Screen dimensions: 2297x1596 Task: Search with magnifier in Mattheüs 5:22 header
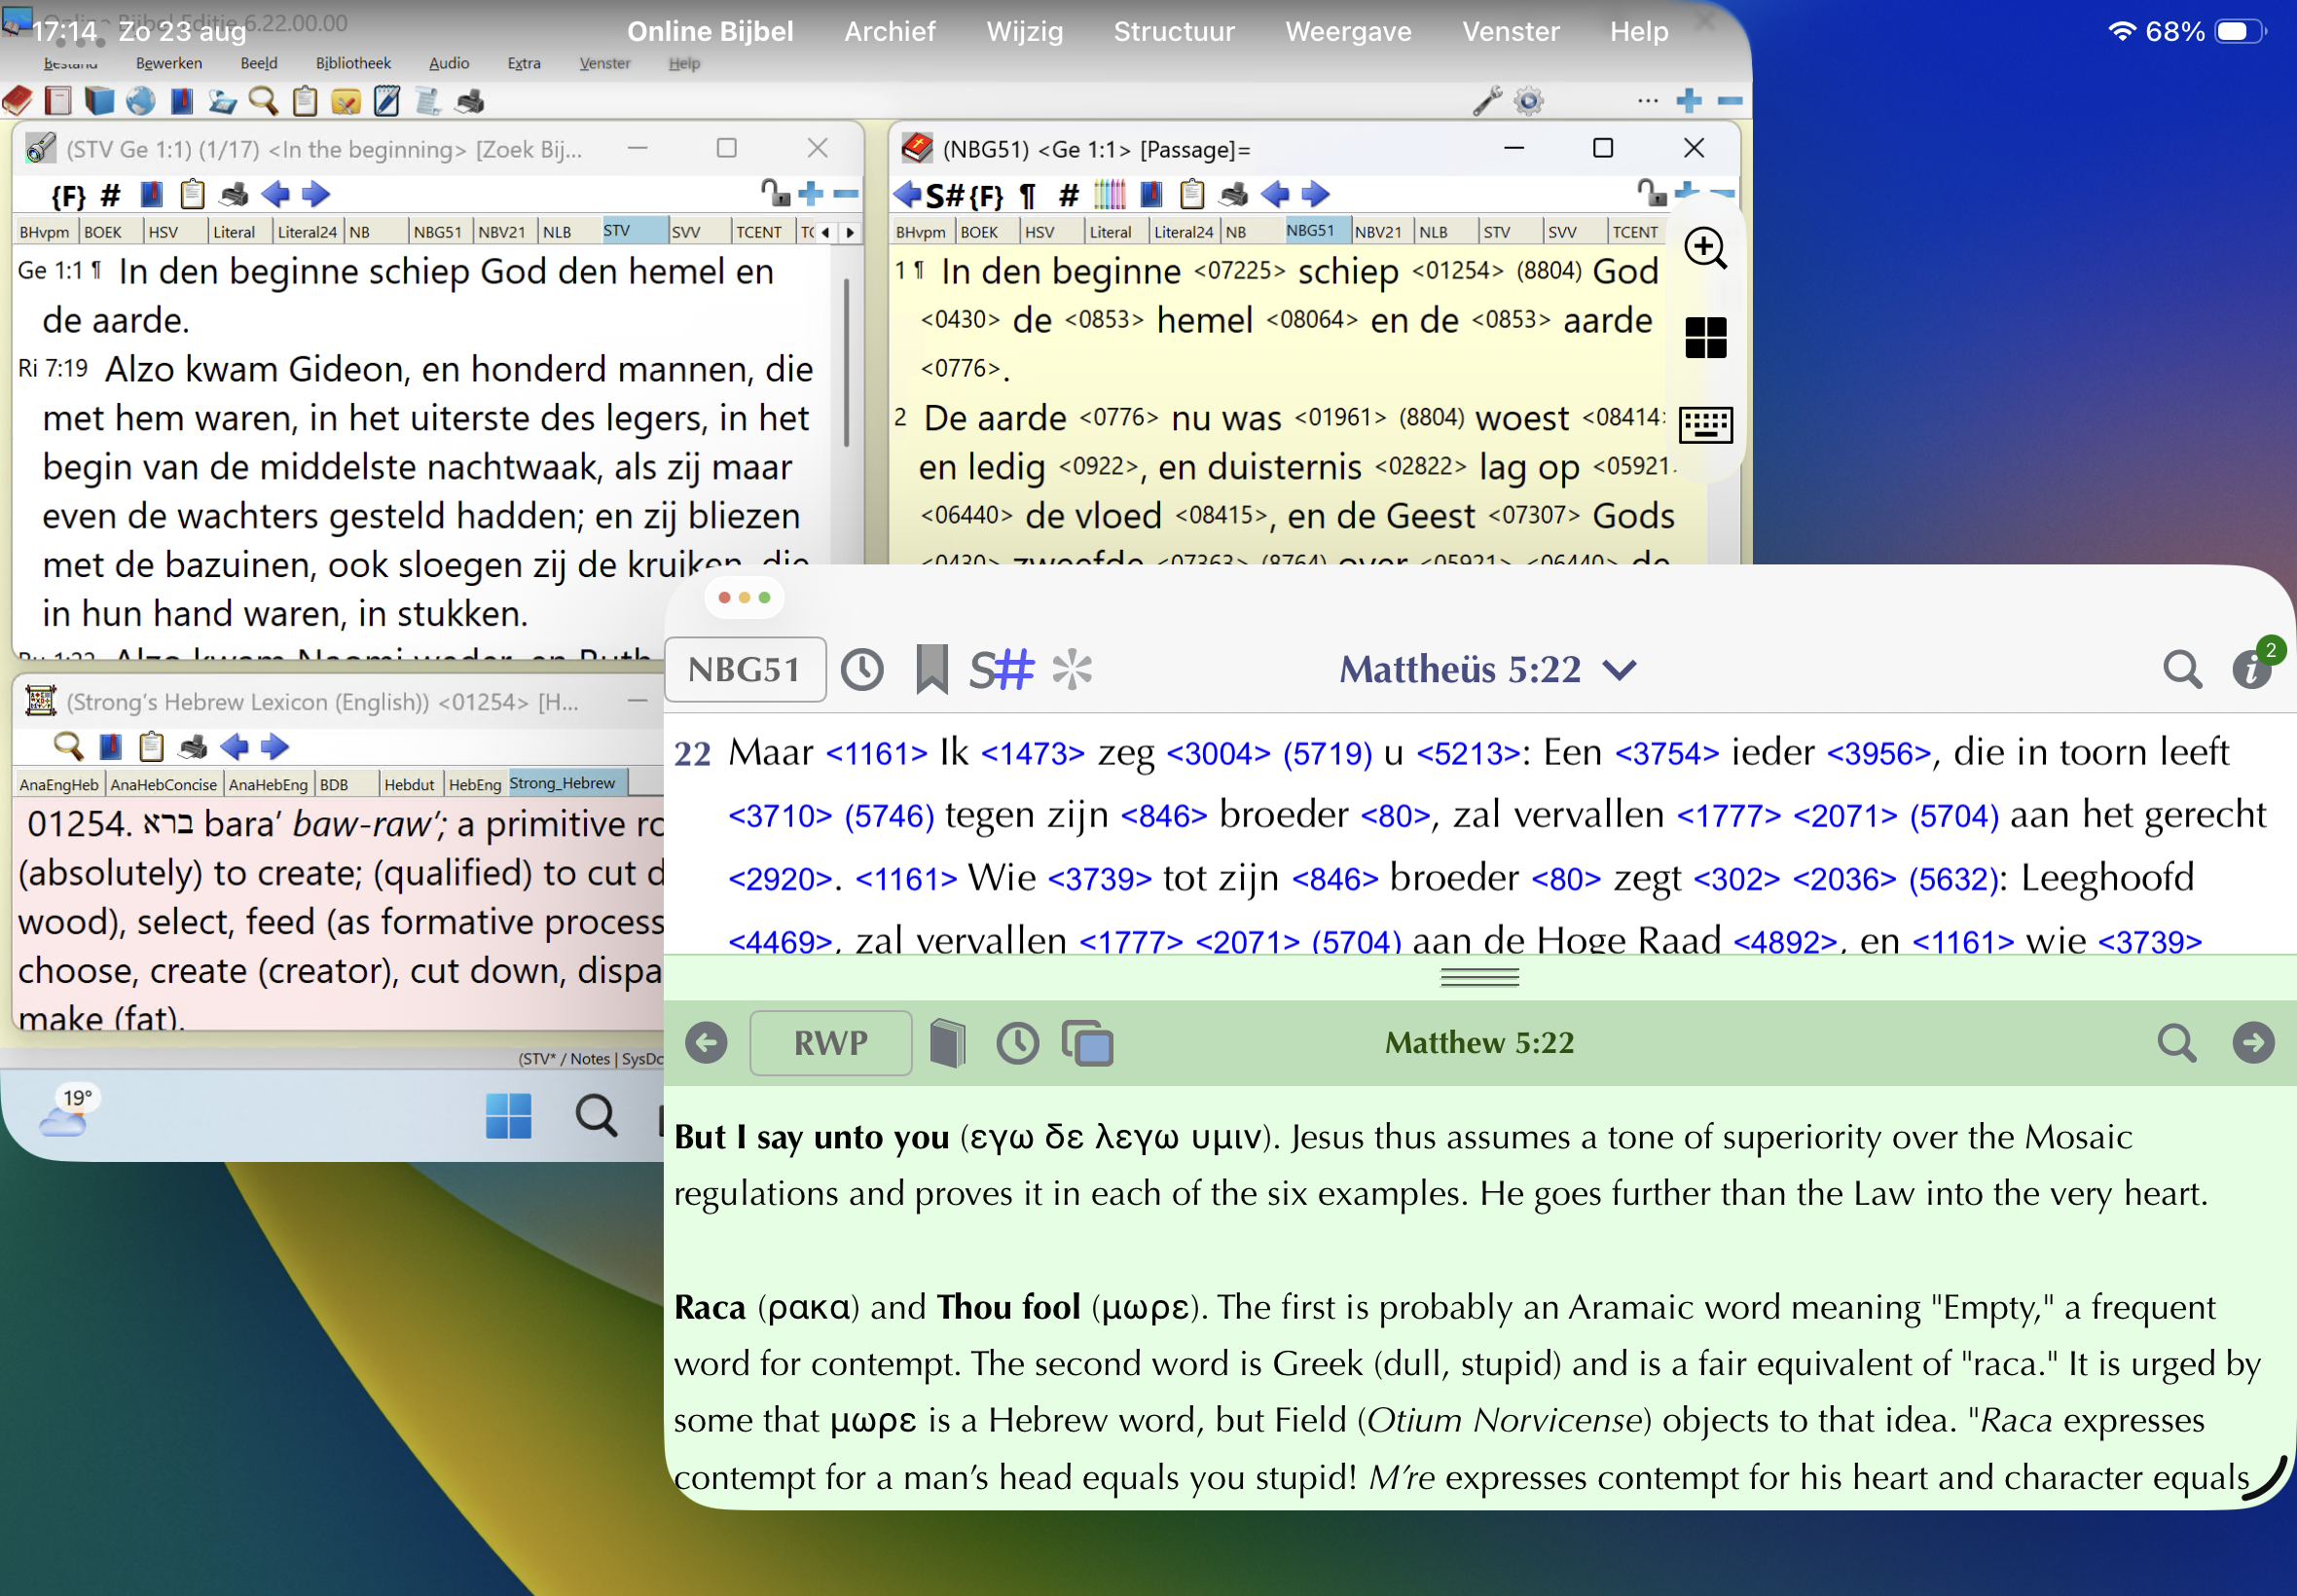click(x=2182, y=670)
